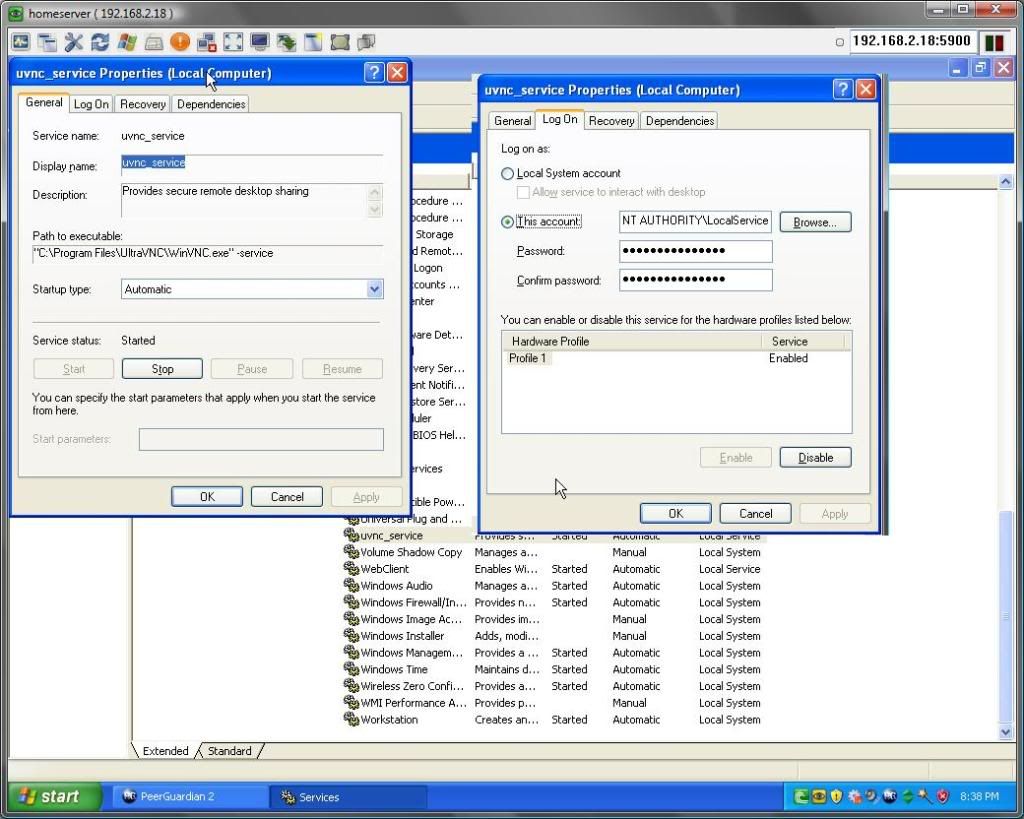Select the Volume Shadow Copy service
This screenshot has width=1024, height=819.
coord(554,553)
